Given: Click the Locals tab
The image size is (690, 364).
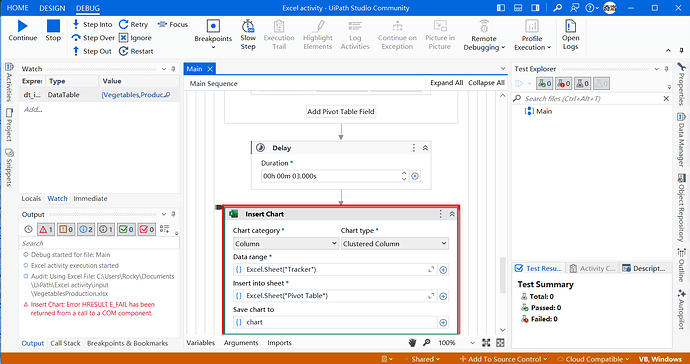Looking at the screenshot, I should click(x=31, y=199).
